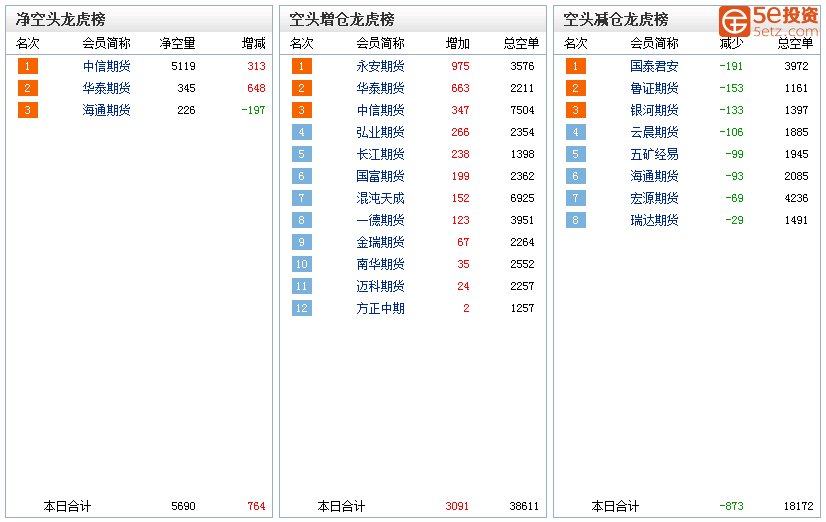Click the 5e投资 logo

tap(769, 22)
